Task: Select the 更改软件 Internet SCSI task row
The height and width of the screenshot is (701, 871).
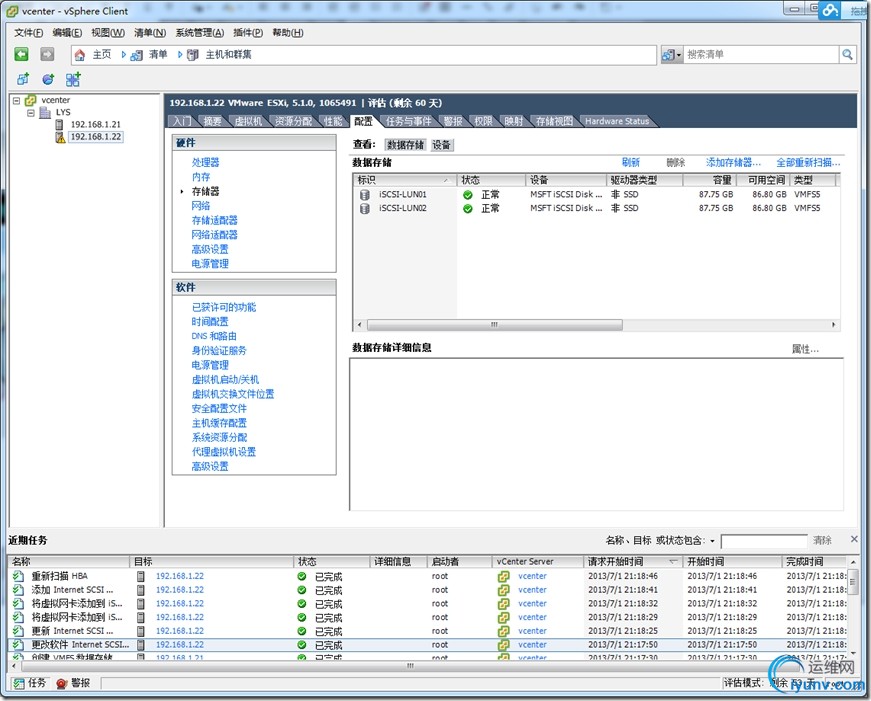Action: 427,645
